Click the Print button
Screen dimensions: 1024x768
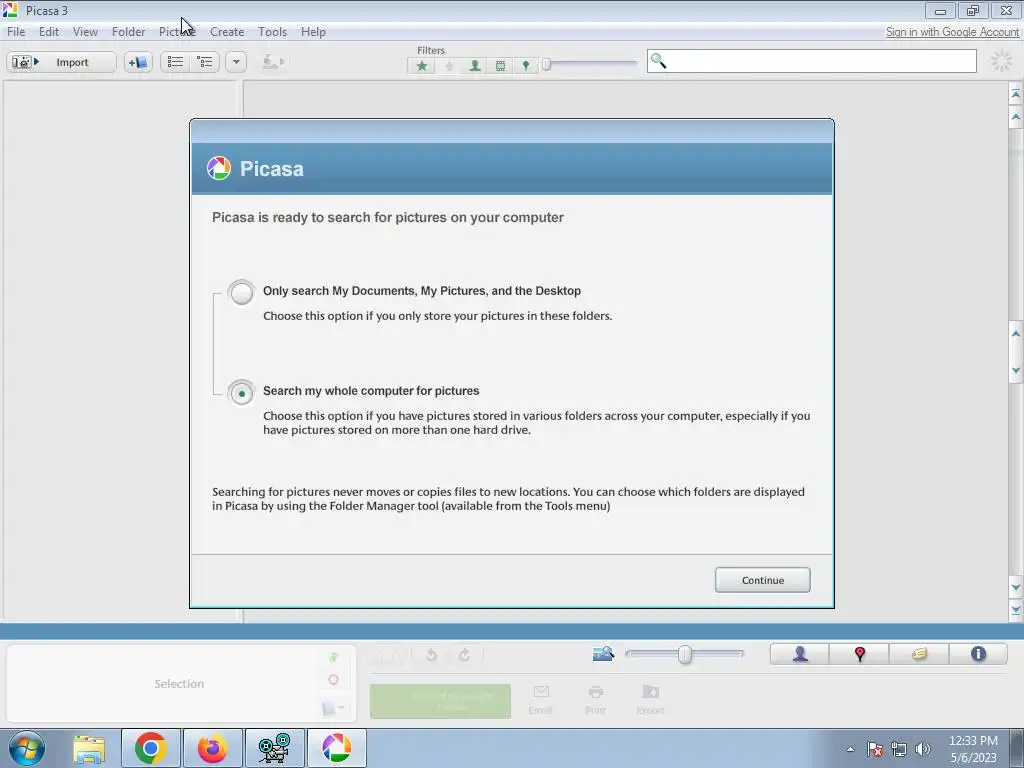[x=595, y=699]
